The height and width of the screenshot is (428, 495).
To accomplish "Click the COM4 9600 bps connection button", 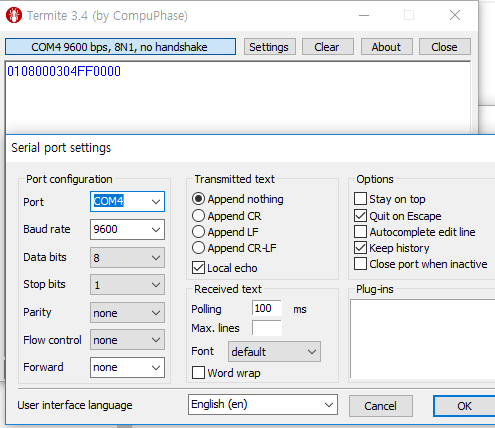I will tap(120, 47).
